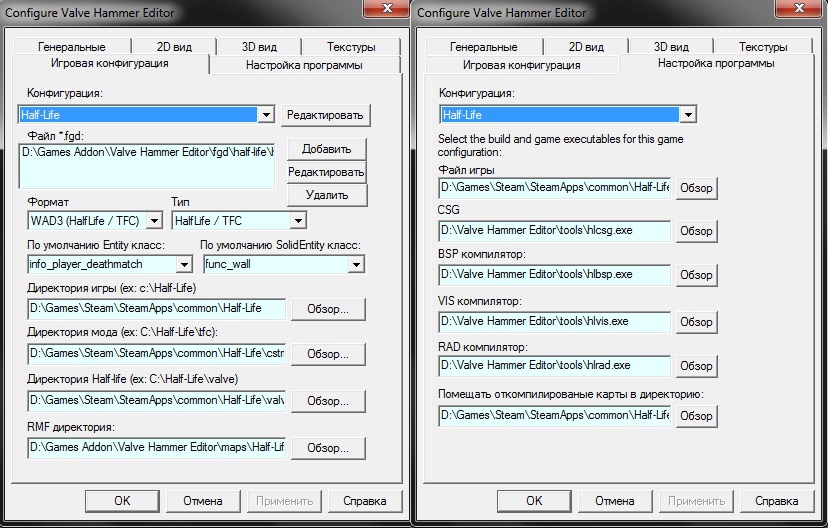The image size is (828, 528).
Task: Open Справка in left window
Action: (x=365, y=501)
